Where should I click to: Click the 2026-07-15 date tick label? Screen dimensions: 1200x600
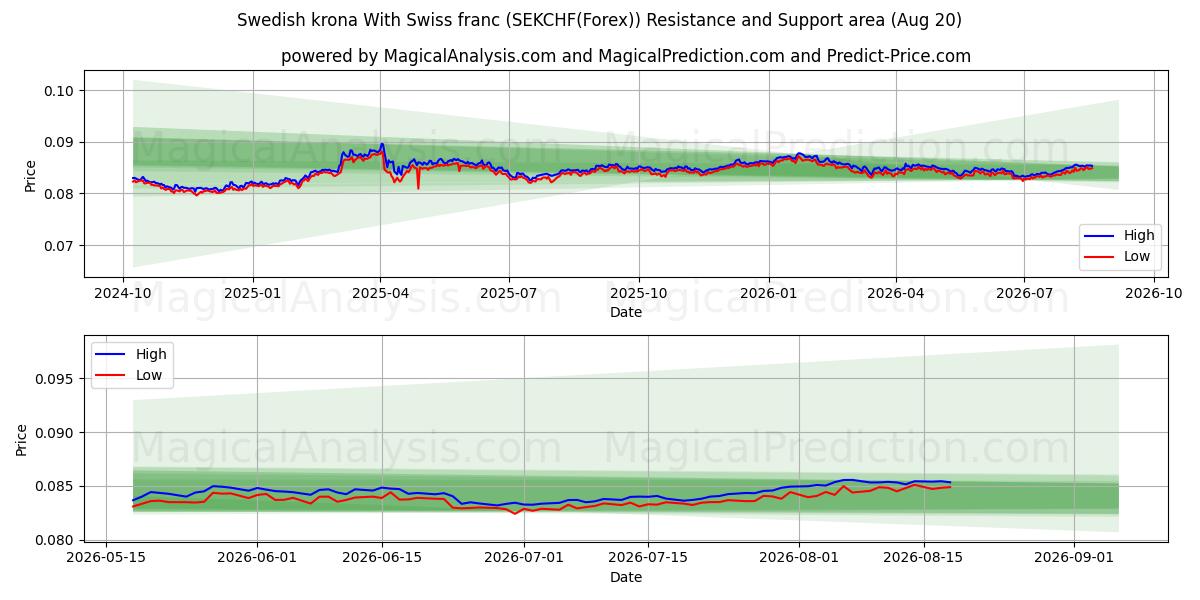point(648,558)
